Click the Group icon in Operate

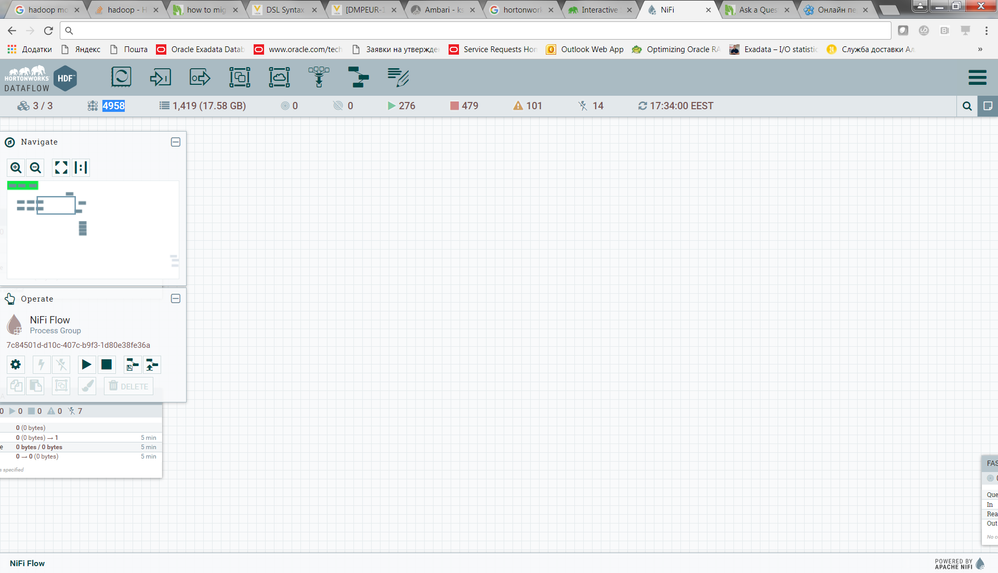[61, 386]
